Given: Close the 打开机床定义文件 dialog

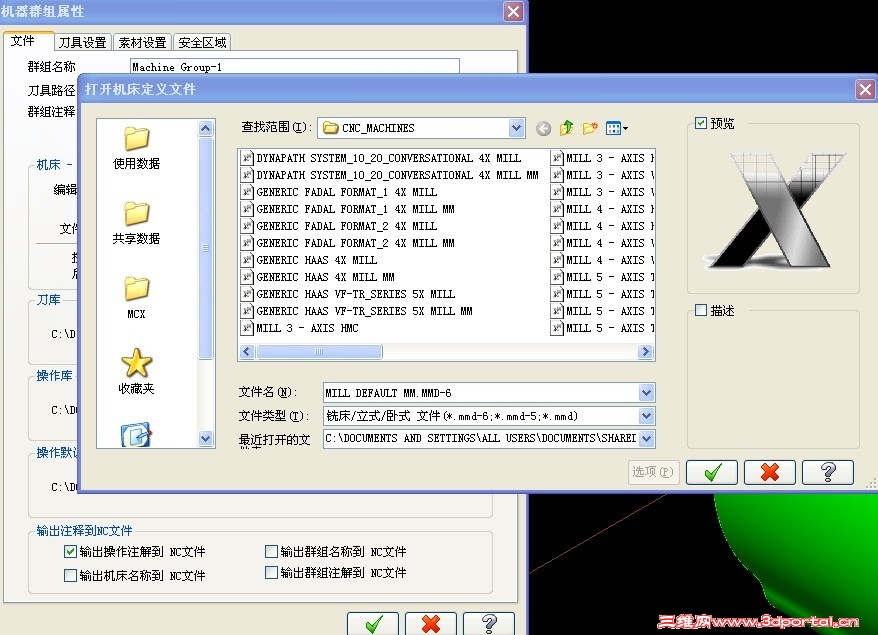Looking at the screenshot, I should click(x=865, y=89).
